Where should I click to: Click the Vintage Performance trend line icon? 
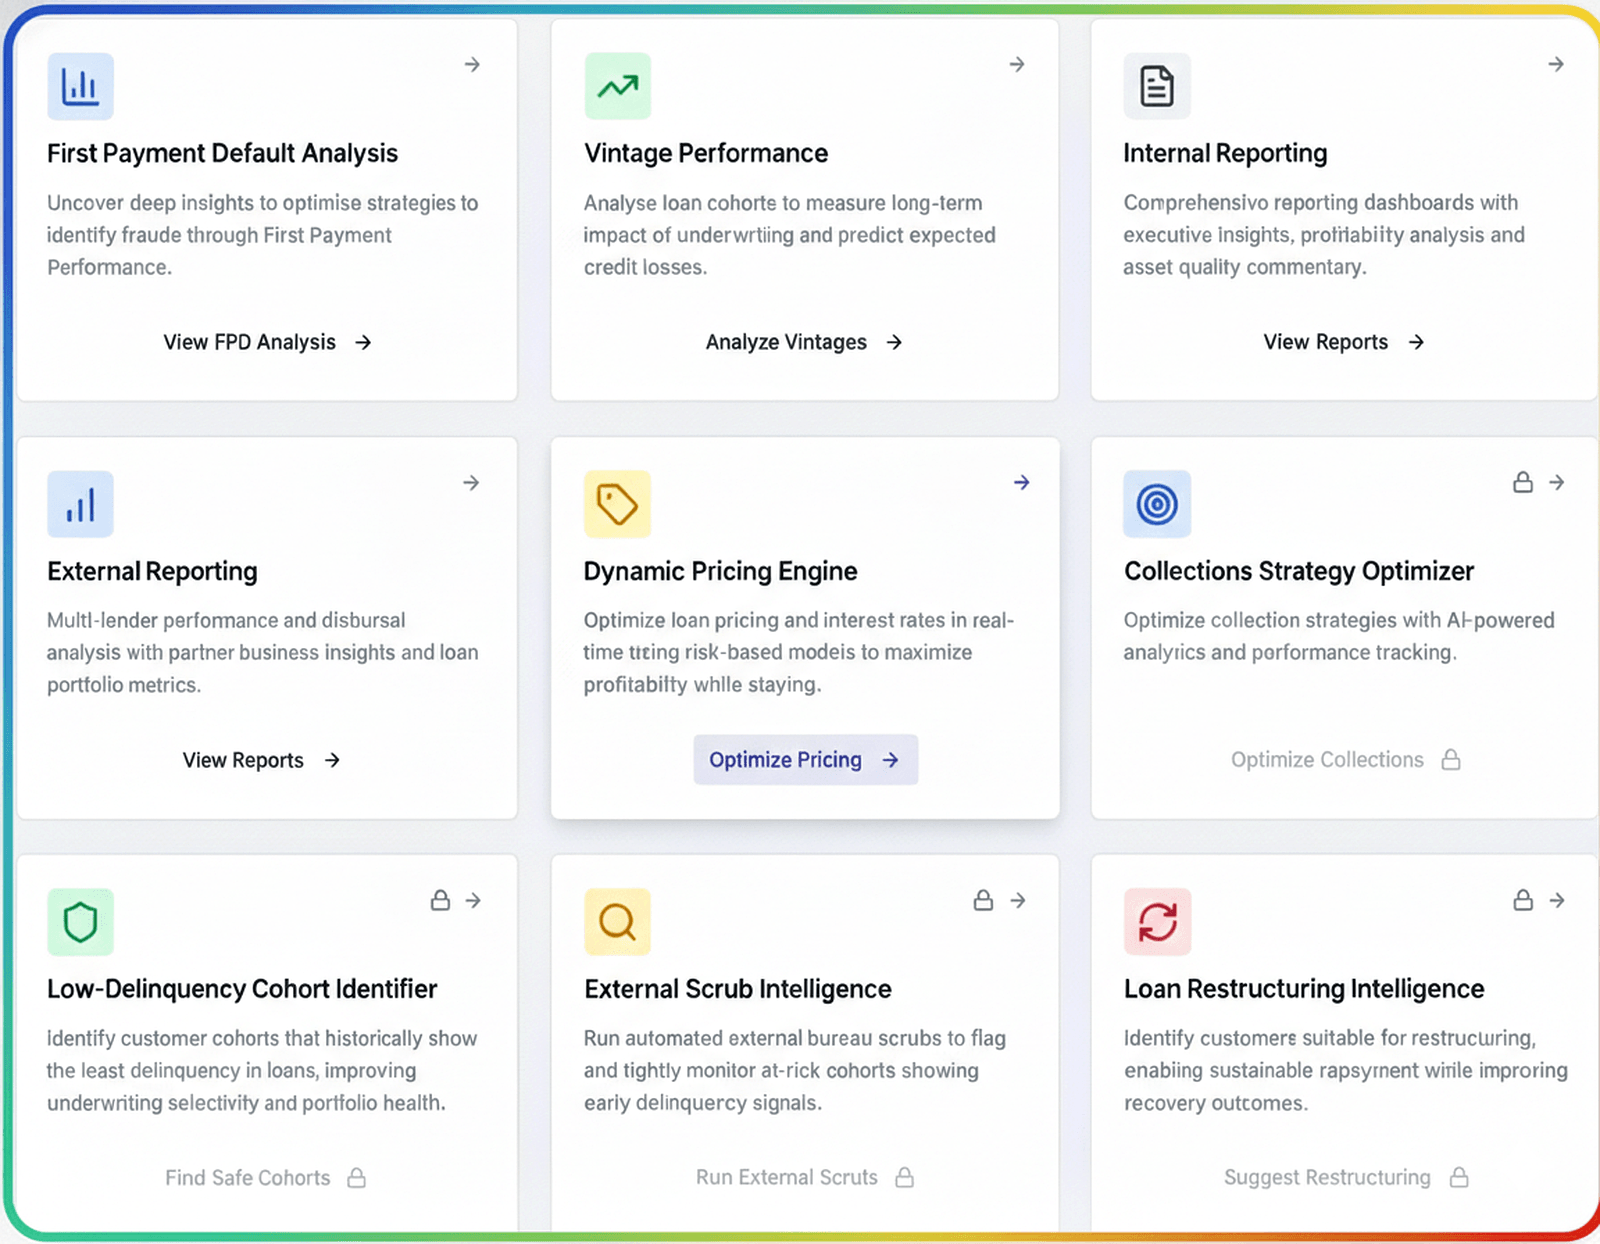pyautogui.click(x=617, y=87)
